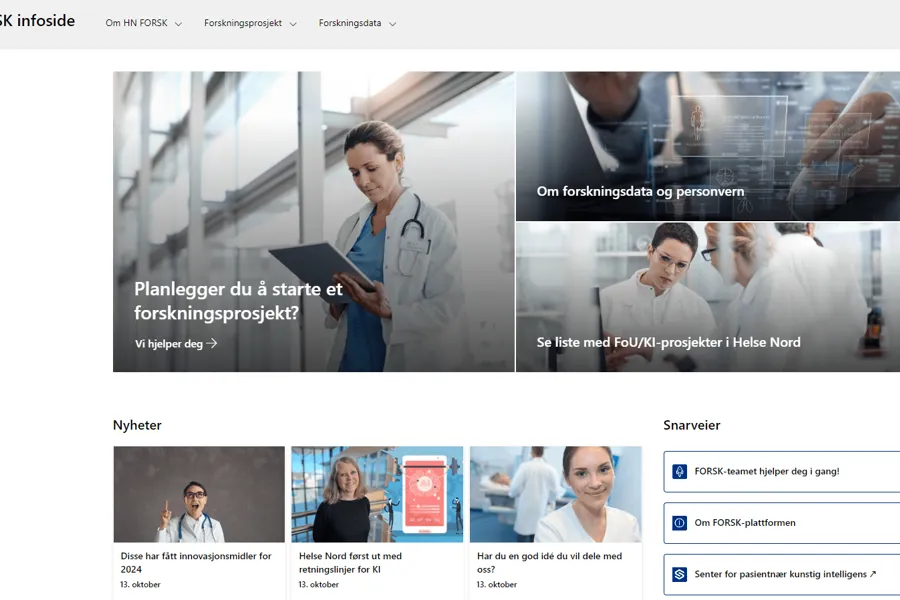The height and width of the screenshot is (600, 900).
Task: Open the Om HN FORSK menu
Action: pyautogui.click(x=137, y=23)
